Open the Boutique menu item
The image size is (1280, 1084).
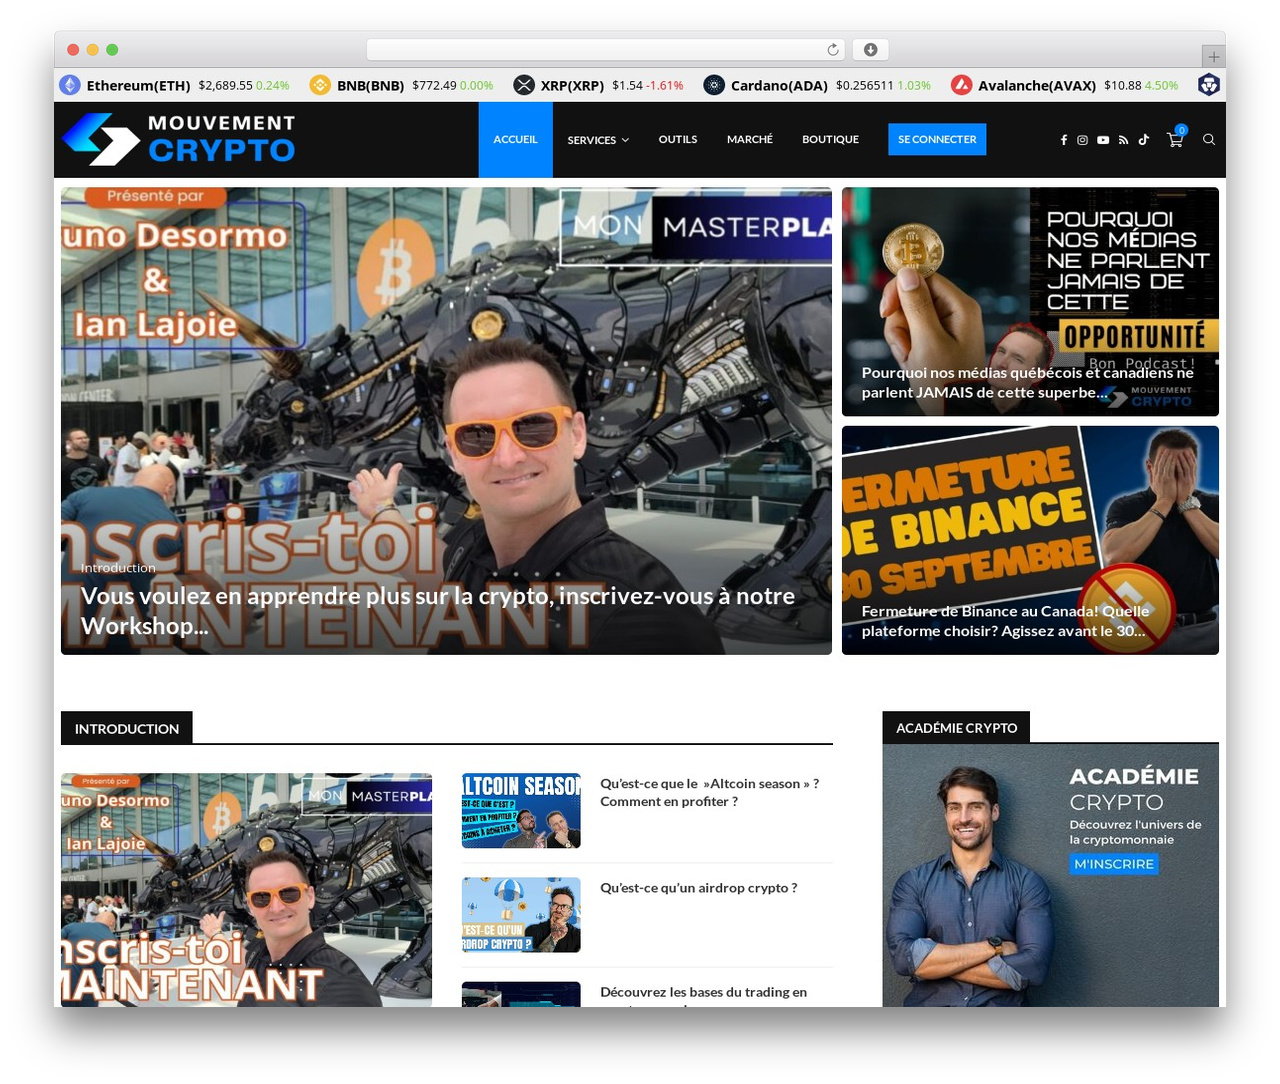(x=830, y=140)
